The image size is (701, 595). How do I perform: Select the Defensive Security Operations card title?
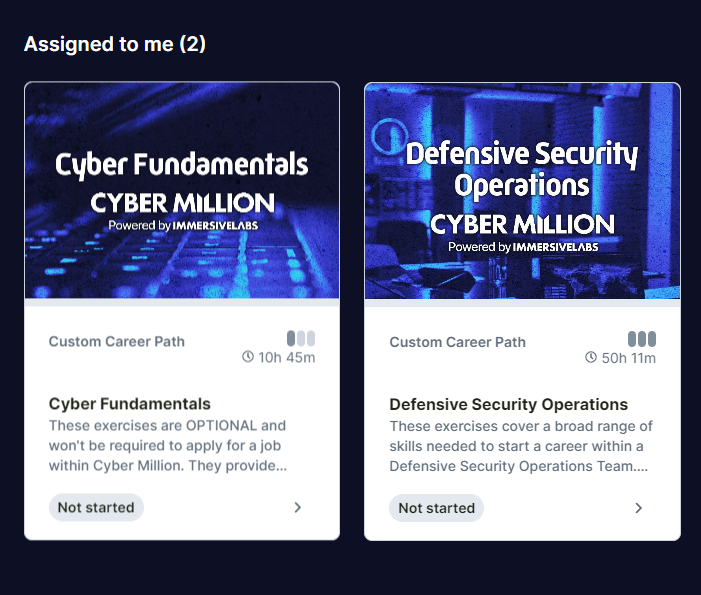point(508,405)
